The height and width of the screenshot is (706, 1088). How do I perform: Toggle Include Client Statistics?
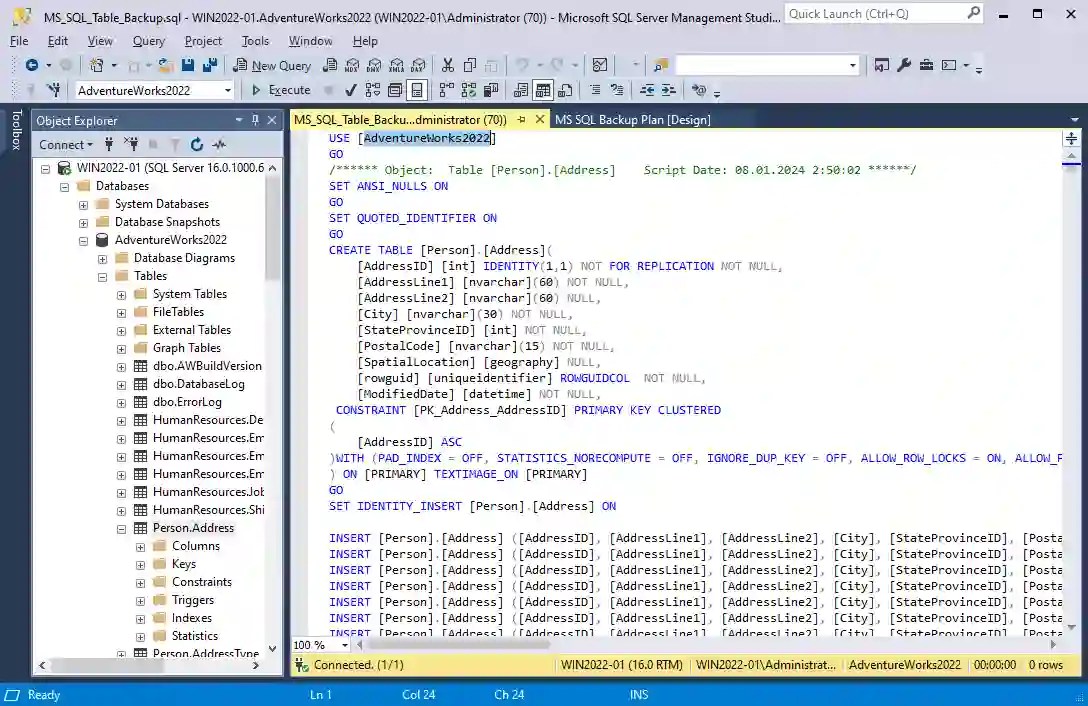tap(491, 90)
